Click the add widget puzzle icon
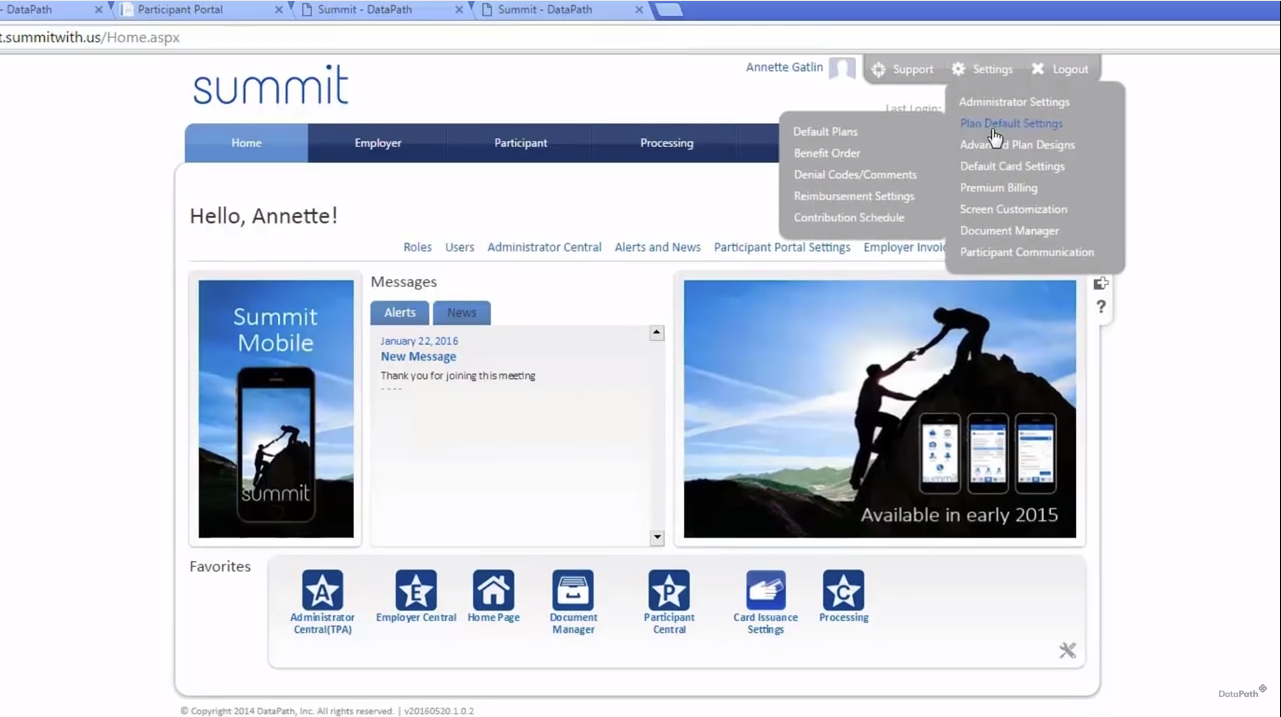The width and height of the screenshot is (1281, 717). coord(1101,284)
